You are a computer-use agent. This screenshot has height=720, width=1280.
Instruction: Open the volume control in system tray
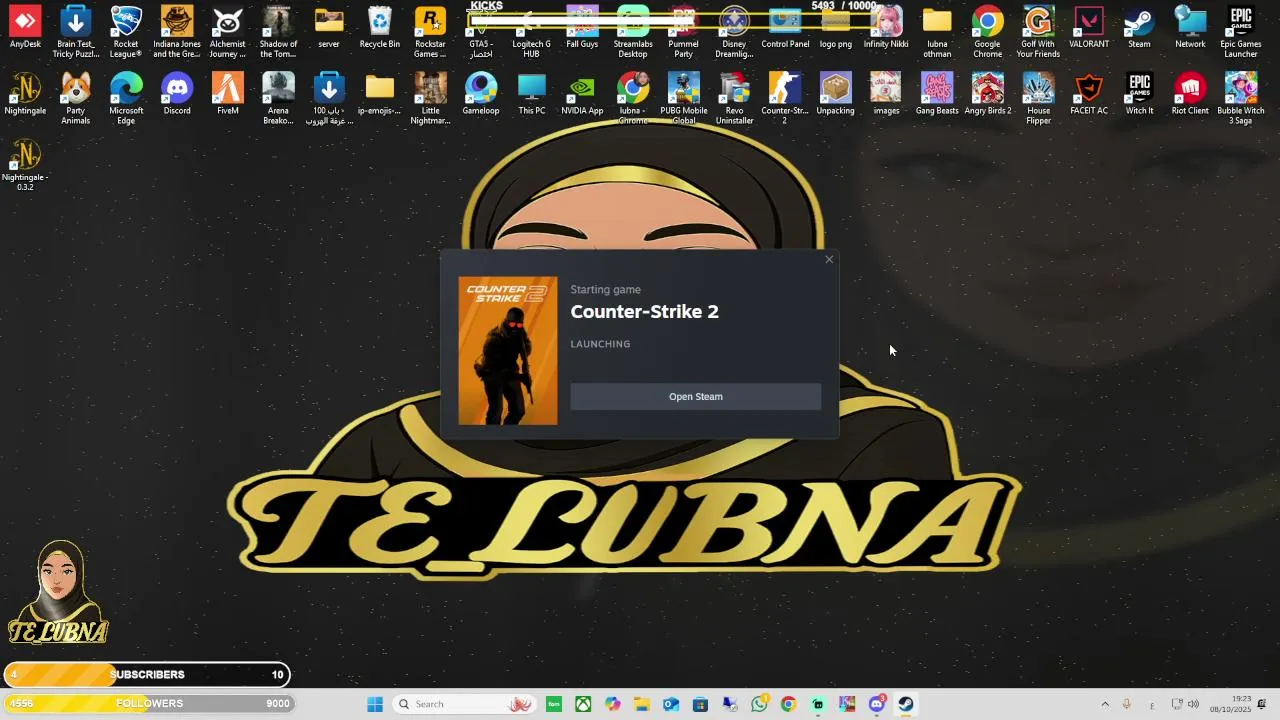click(x=1193, y=704)
